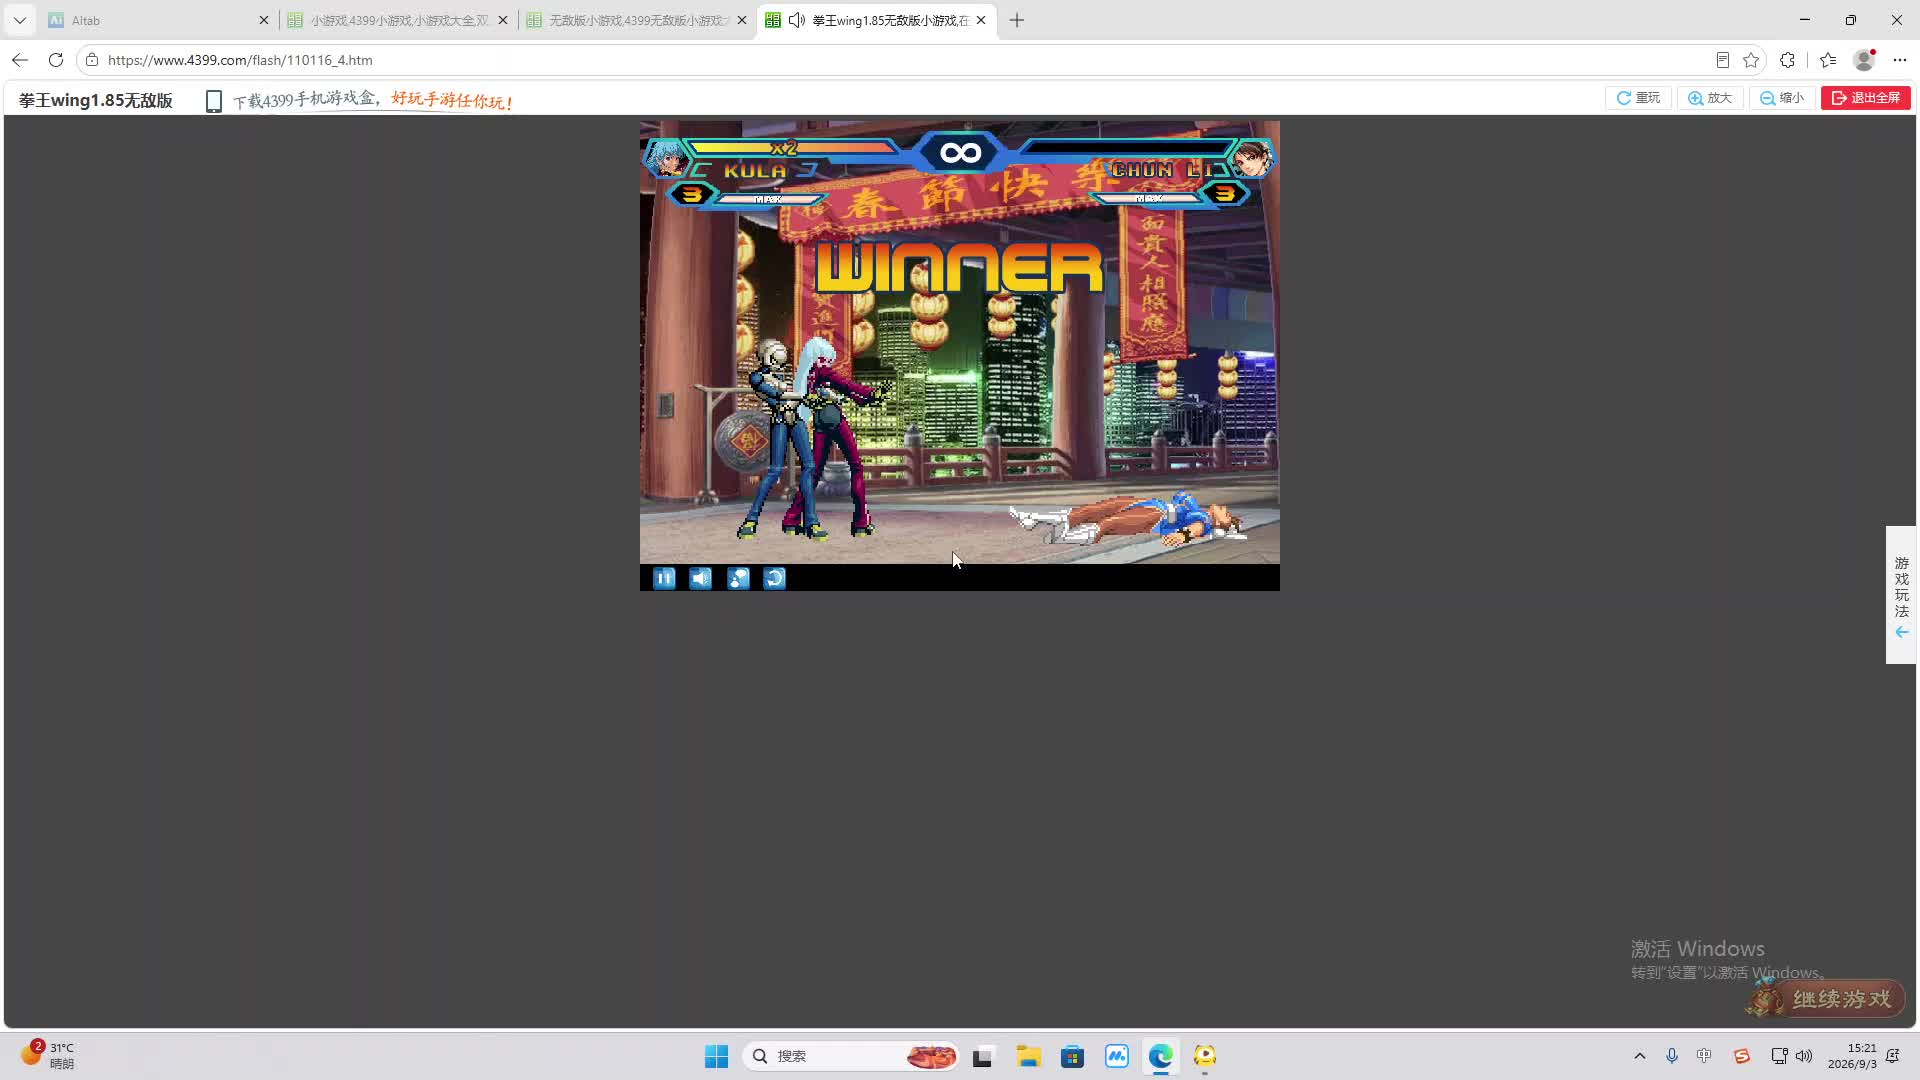This screenshot has height=1080, width=1920.
Task: Open browser settings and more menu
Action: click(1900, 60)
